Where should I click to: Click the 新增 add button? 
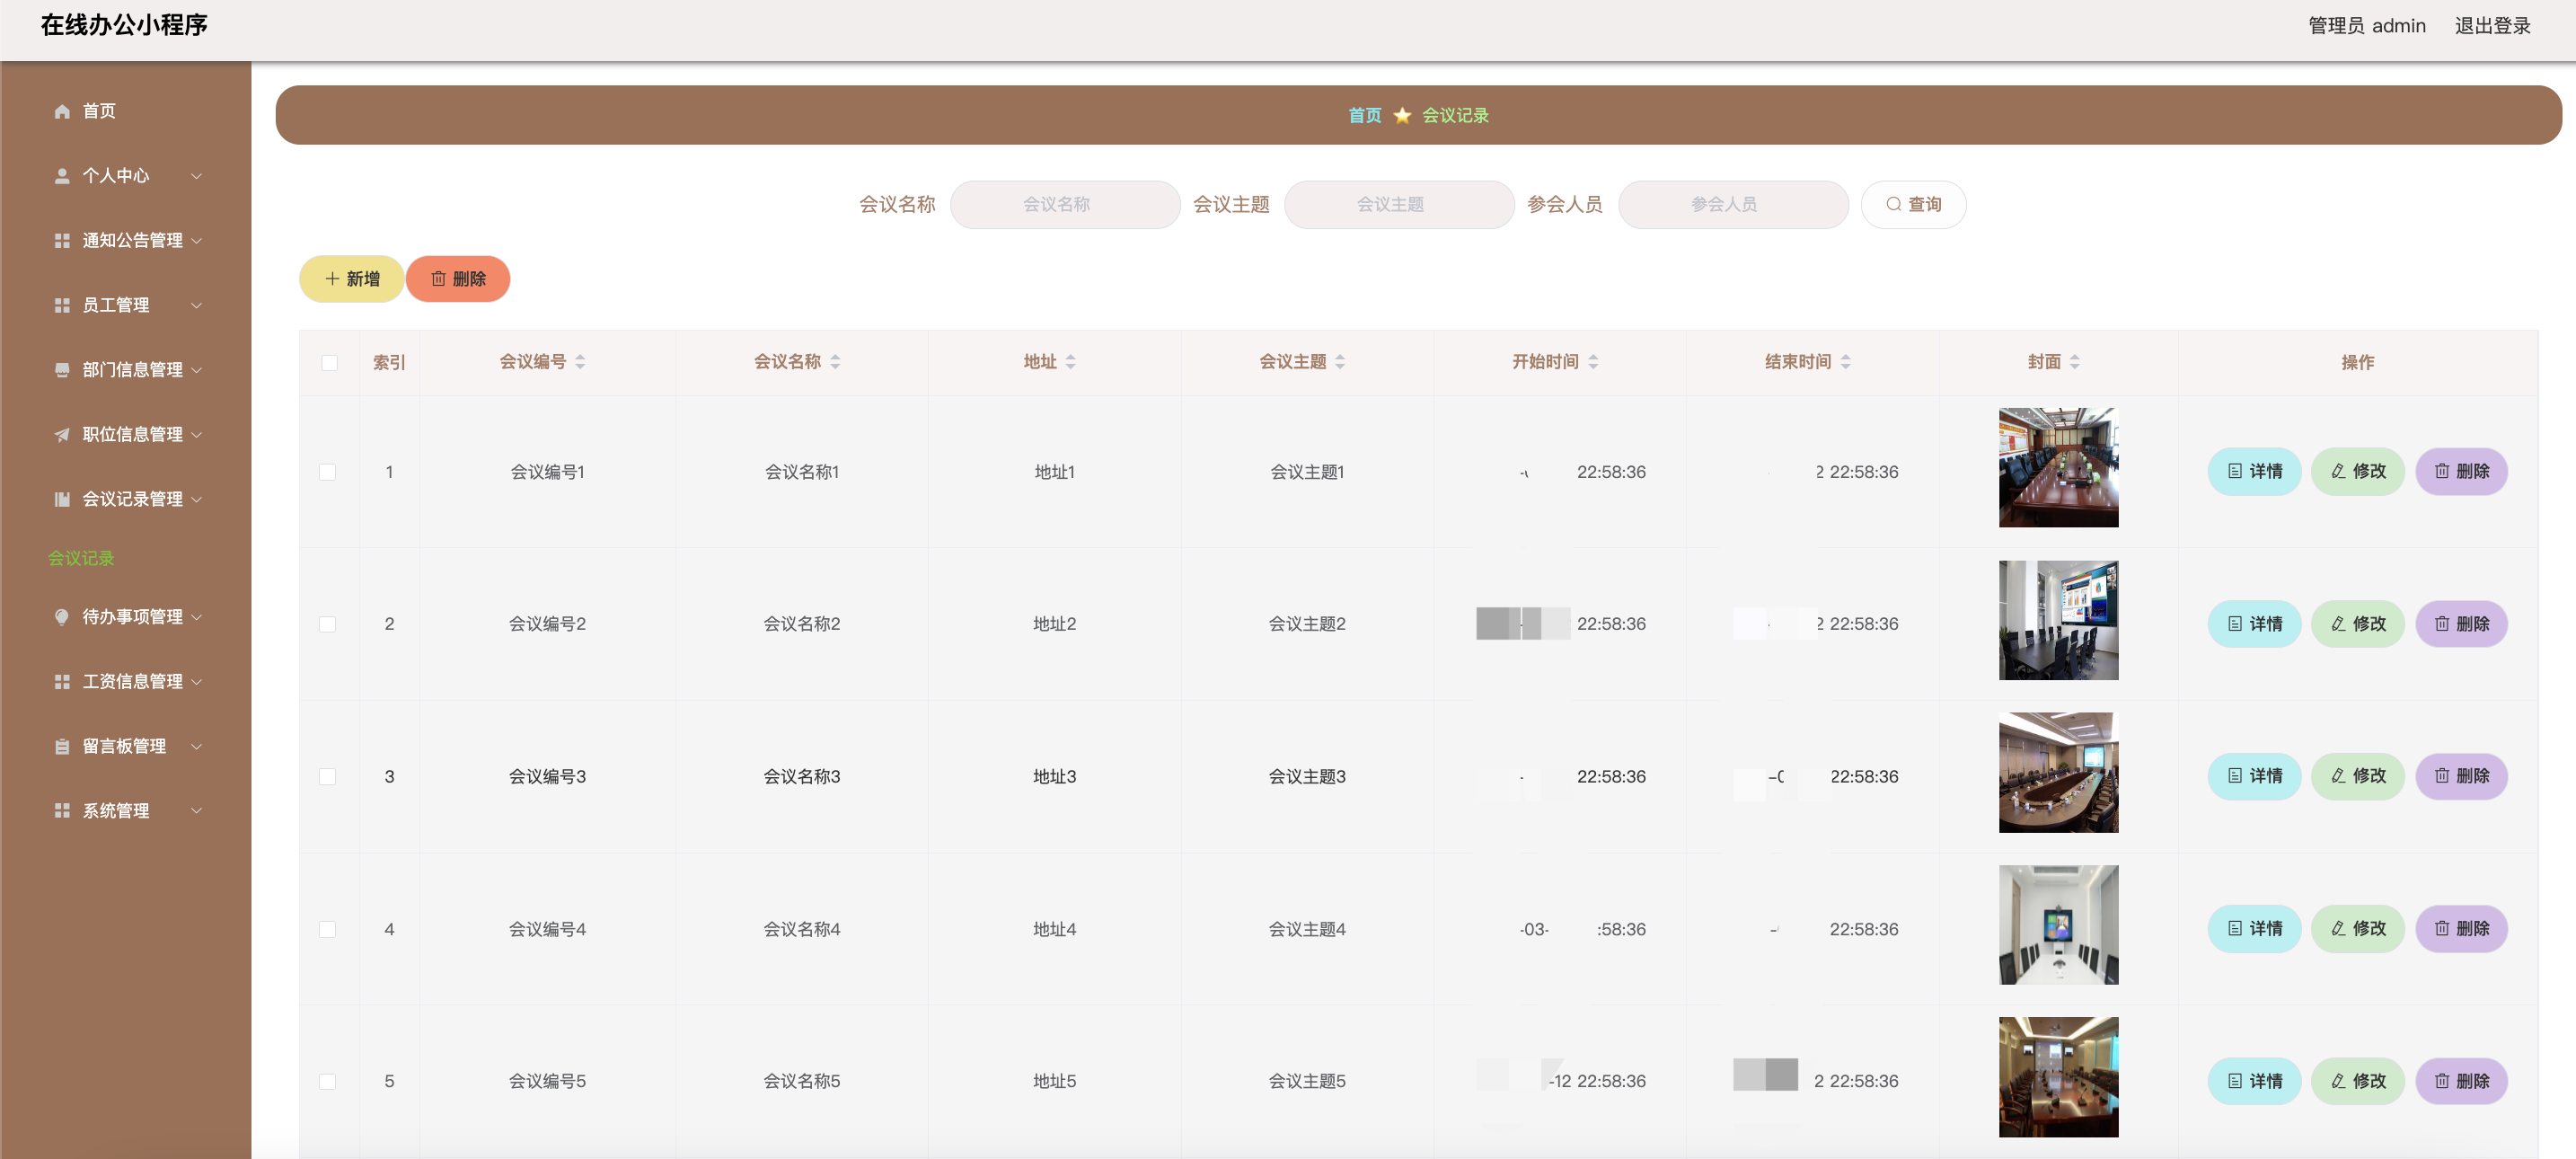pyautogui.click(x=351, y=279)
